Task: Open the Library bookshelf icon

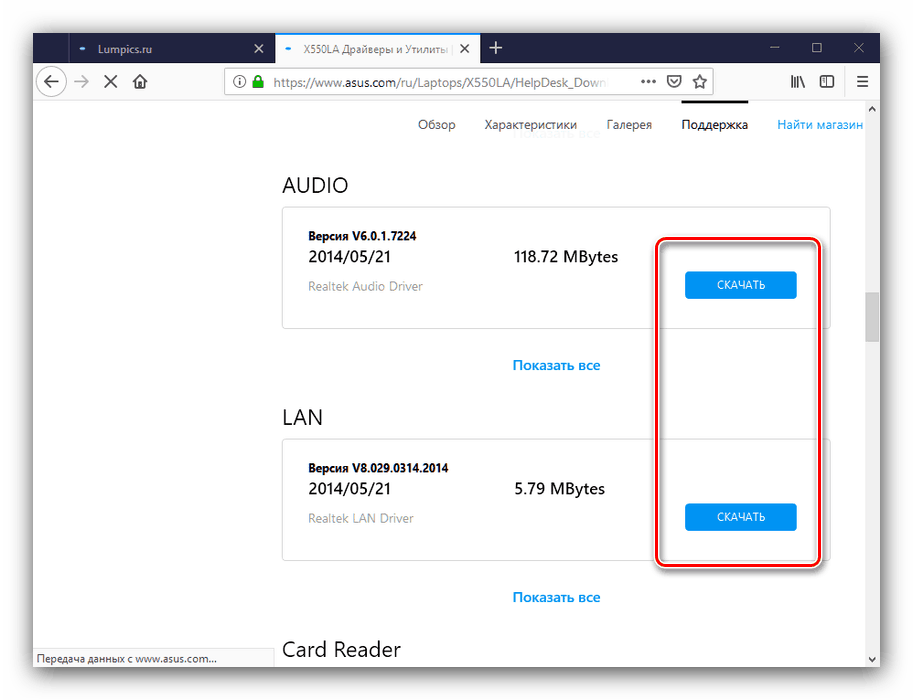Action: point(798,82)
